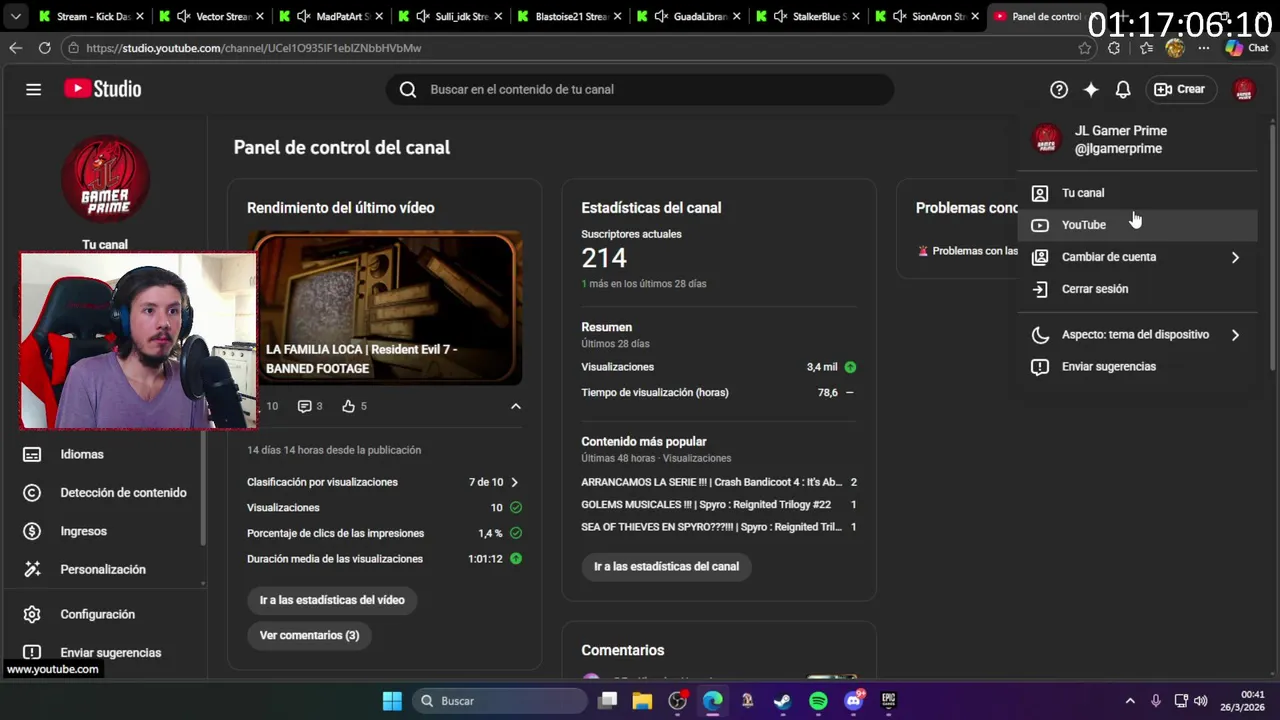Click the Visualizaciones 3,4 mil row
Viewport: 1280px width, 720px height.
coord(719,367)
